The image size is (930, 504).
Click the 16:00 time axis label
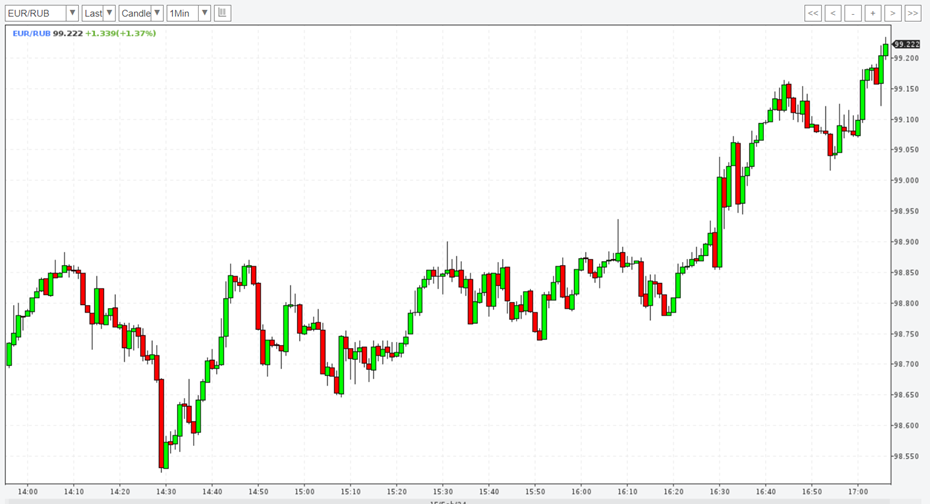581,492
